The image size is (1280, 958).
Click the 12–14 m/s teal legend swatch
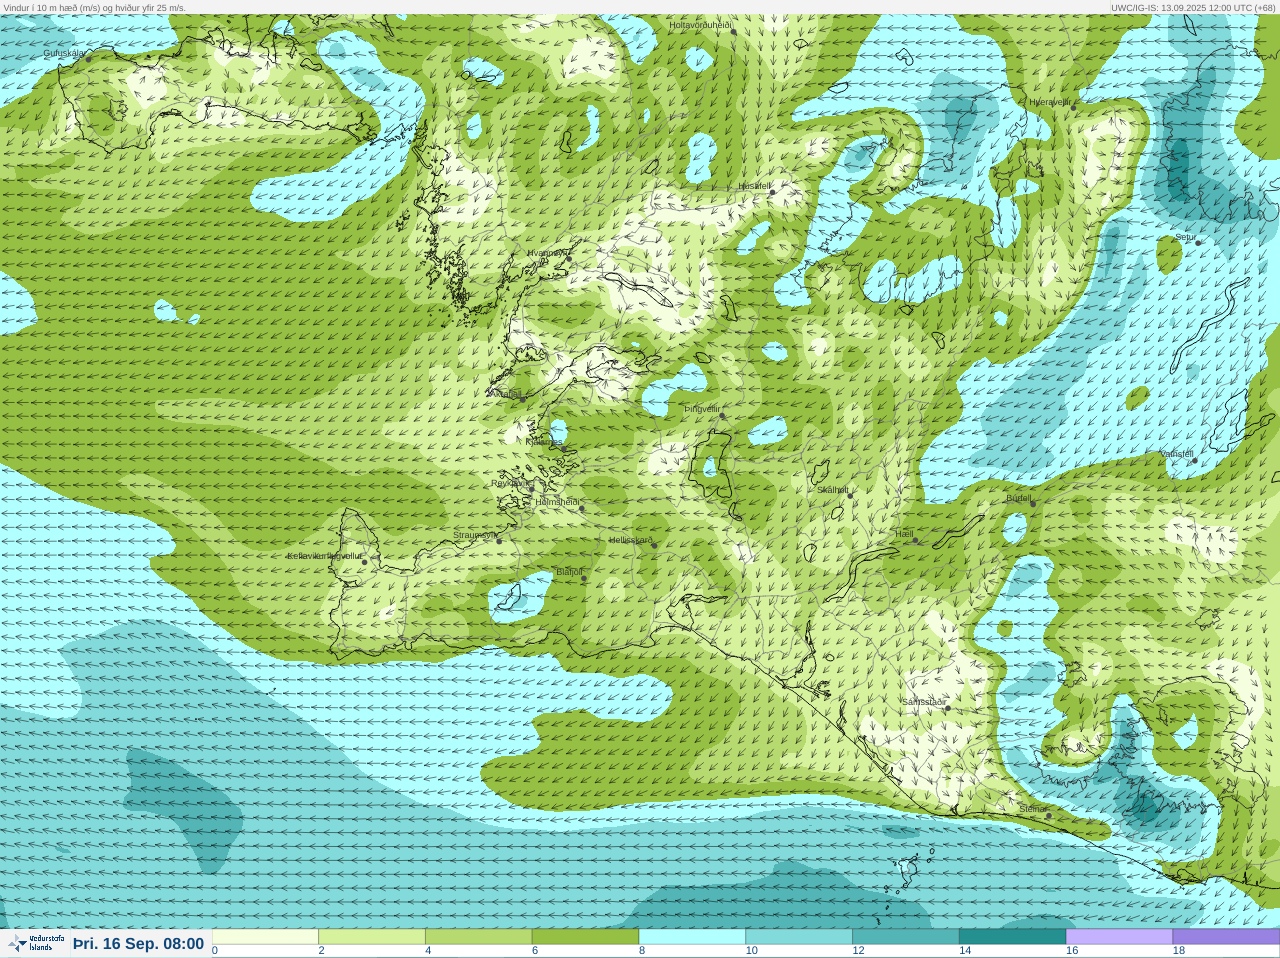click(x=906, y=937)
